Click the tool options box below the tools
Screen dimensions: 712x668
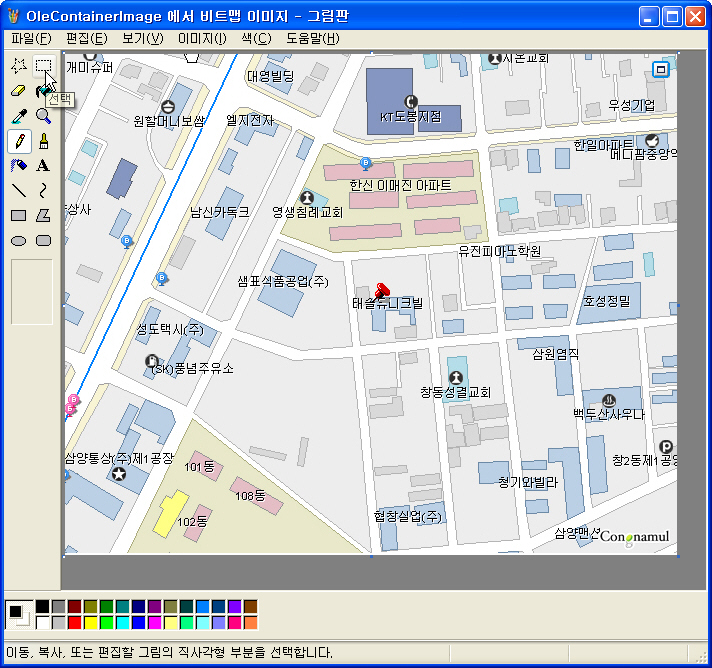[32, 292]
